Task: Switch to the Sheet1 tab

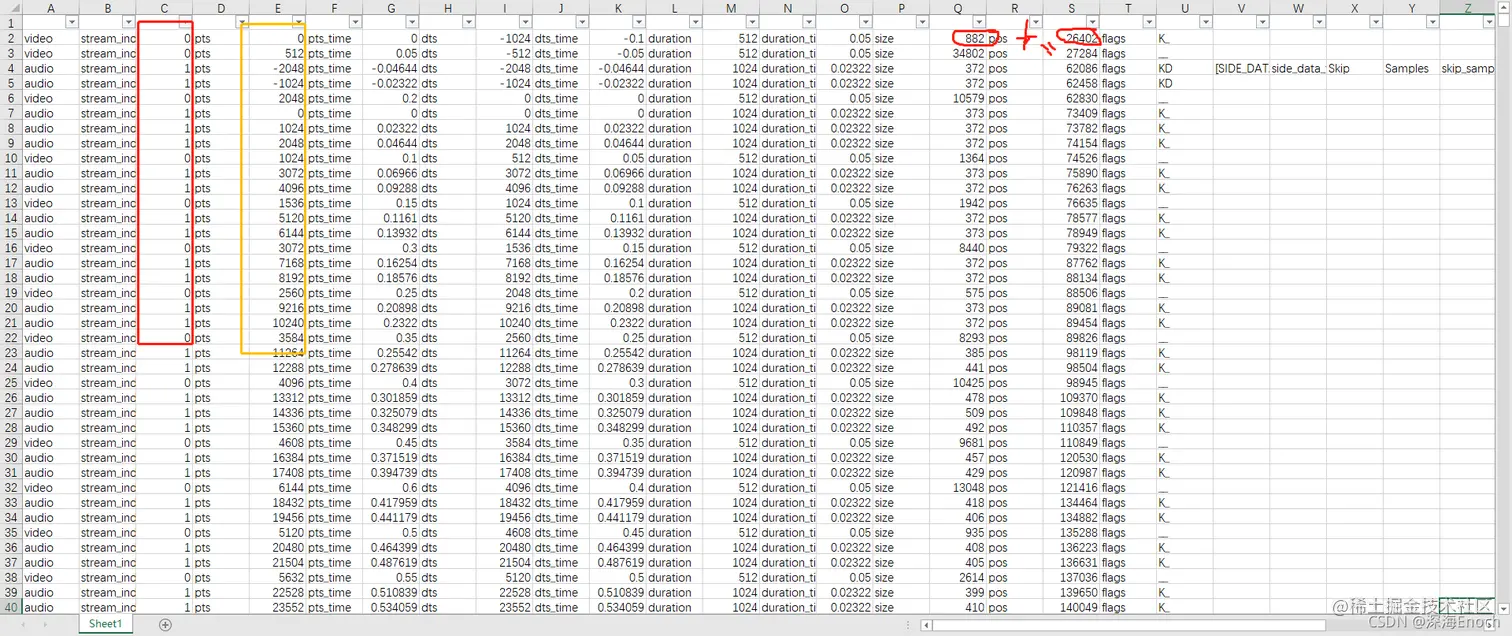Action: point(105,624)
